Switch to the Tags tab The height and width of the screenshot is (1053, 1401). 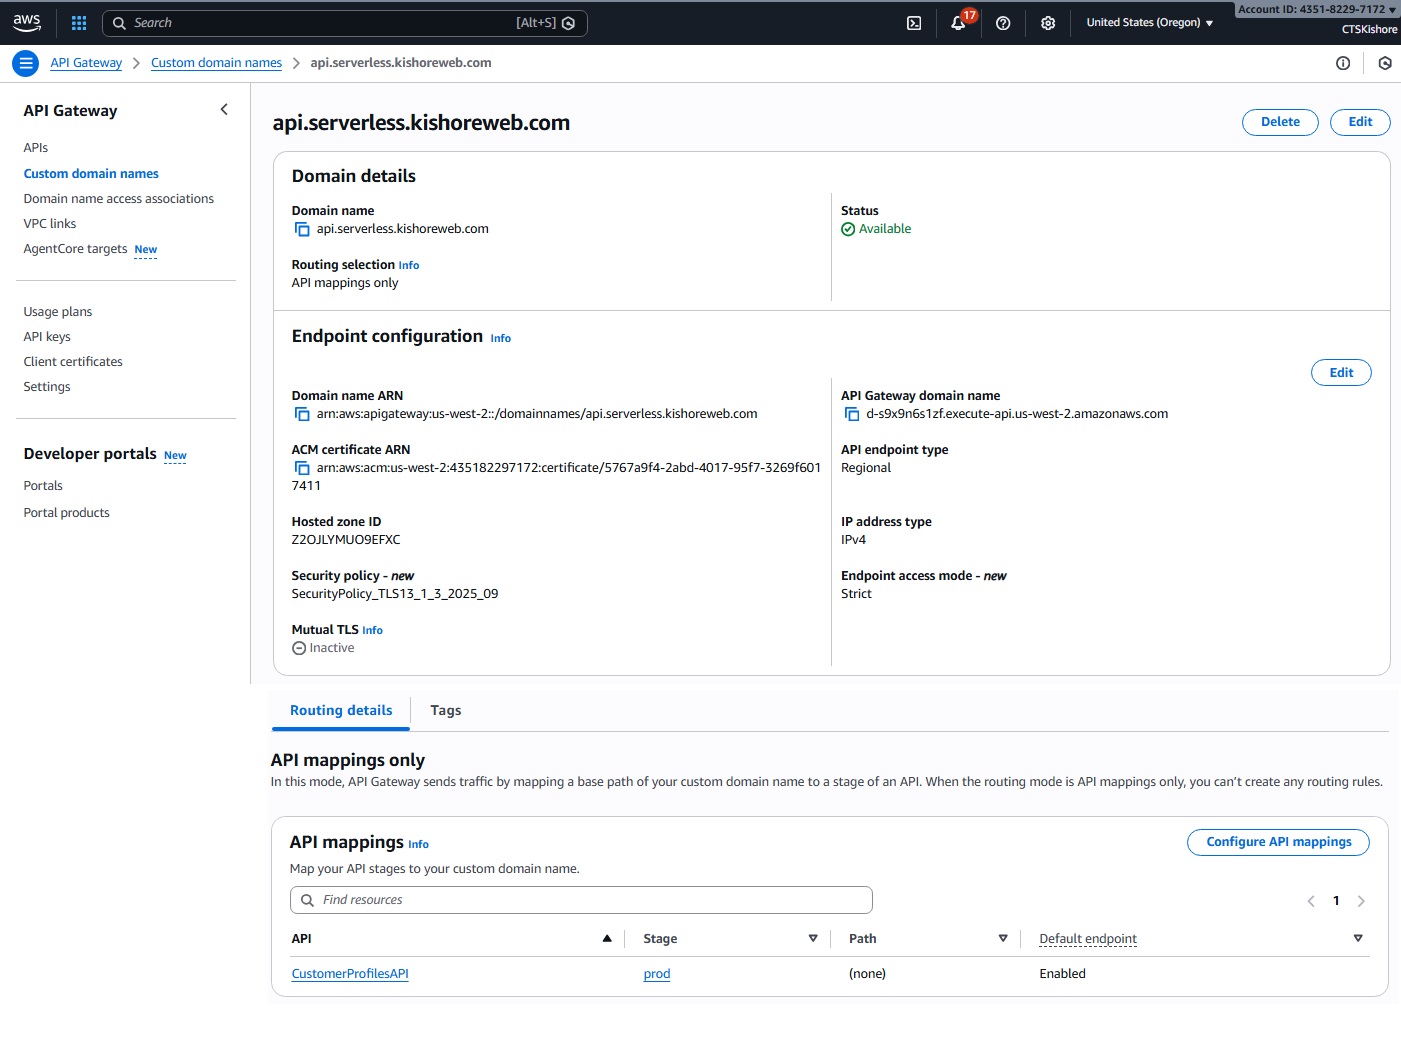(x=445, y=710)
